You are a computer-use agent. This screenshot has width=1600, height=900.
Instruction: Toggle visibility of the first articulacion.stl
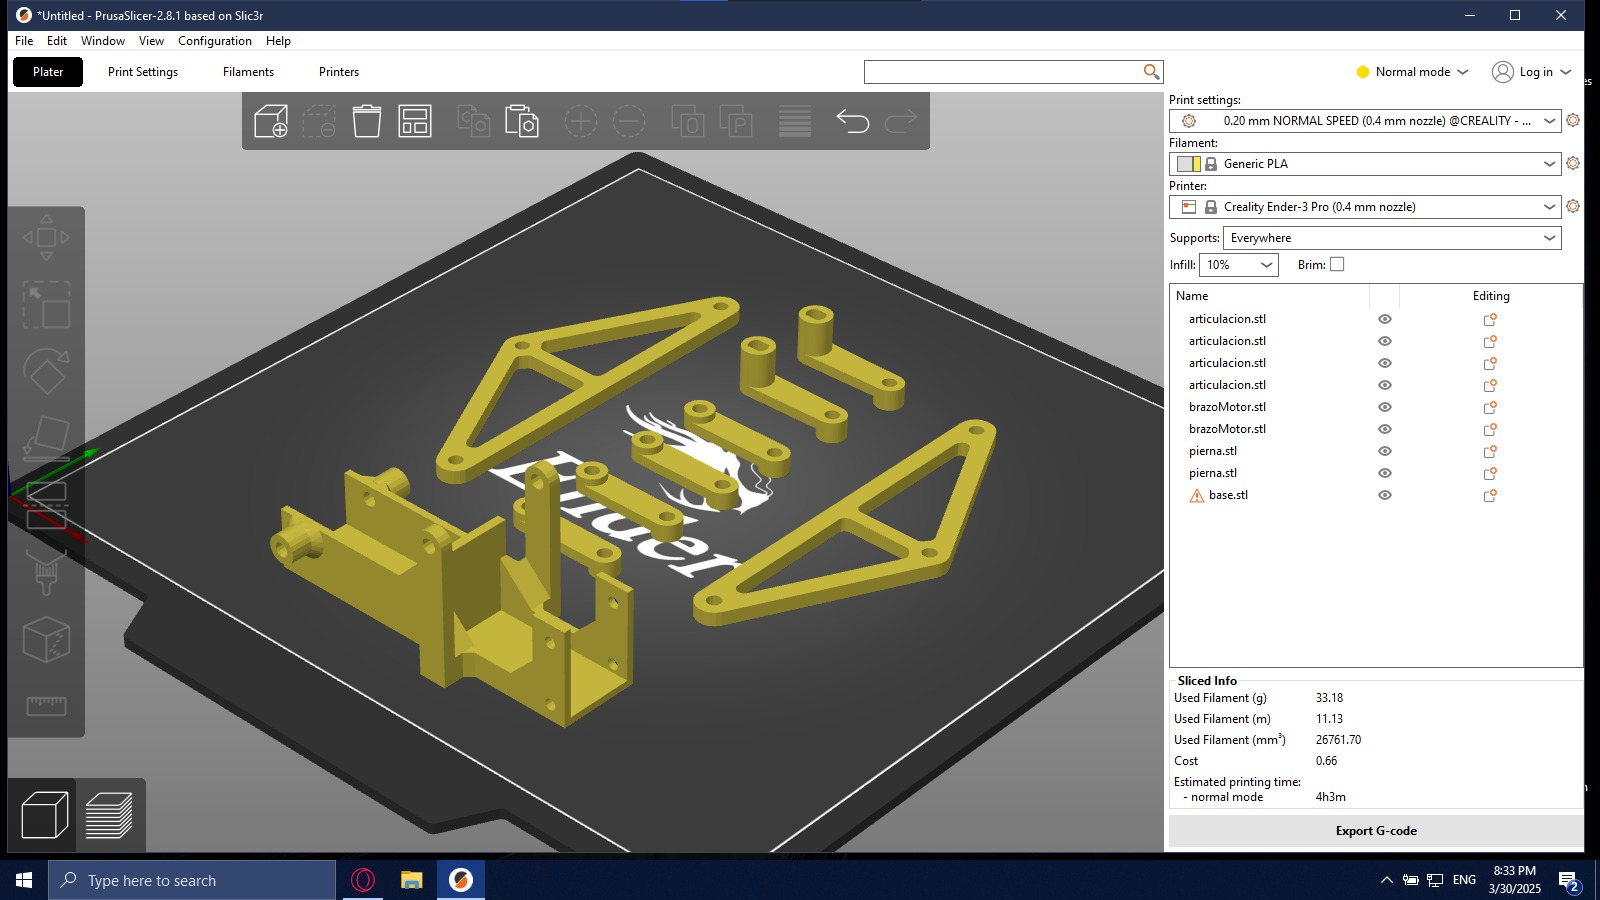point(1385,319)
